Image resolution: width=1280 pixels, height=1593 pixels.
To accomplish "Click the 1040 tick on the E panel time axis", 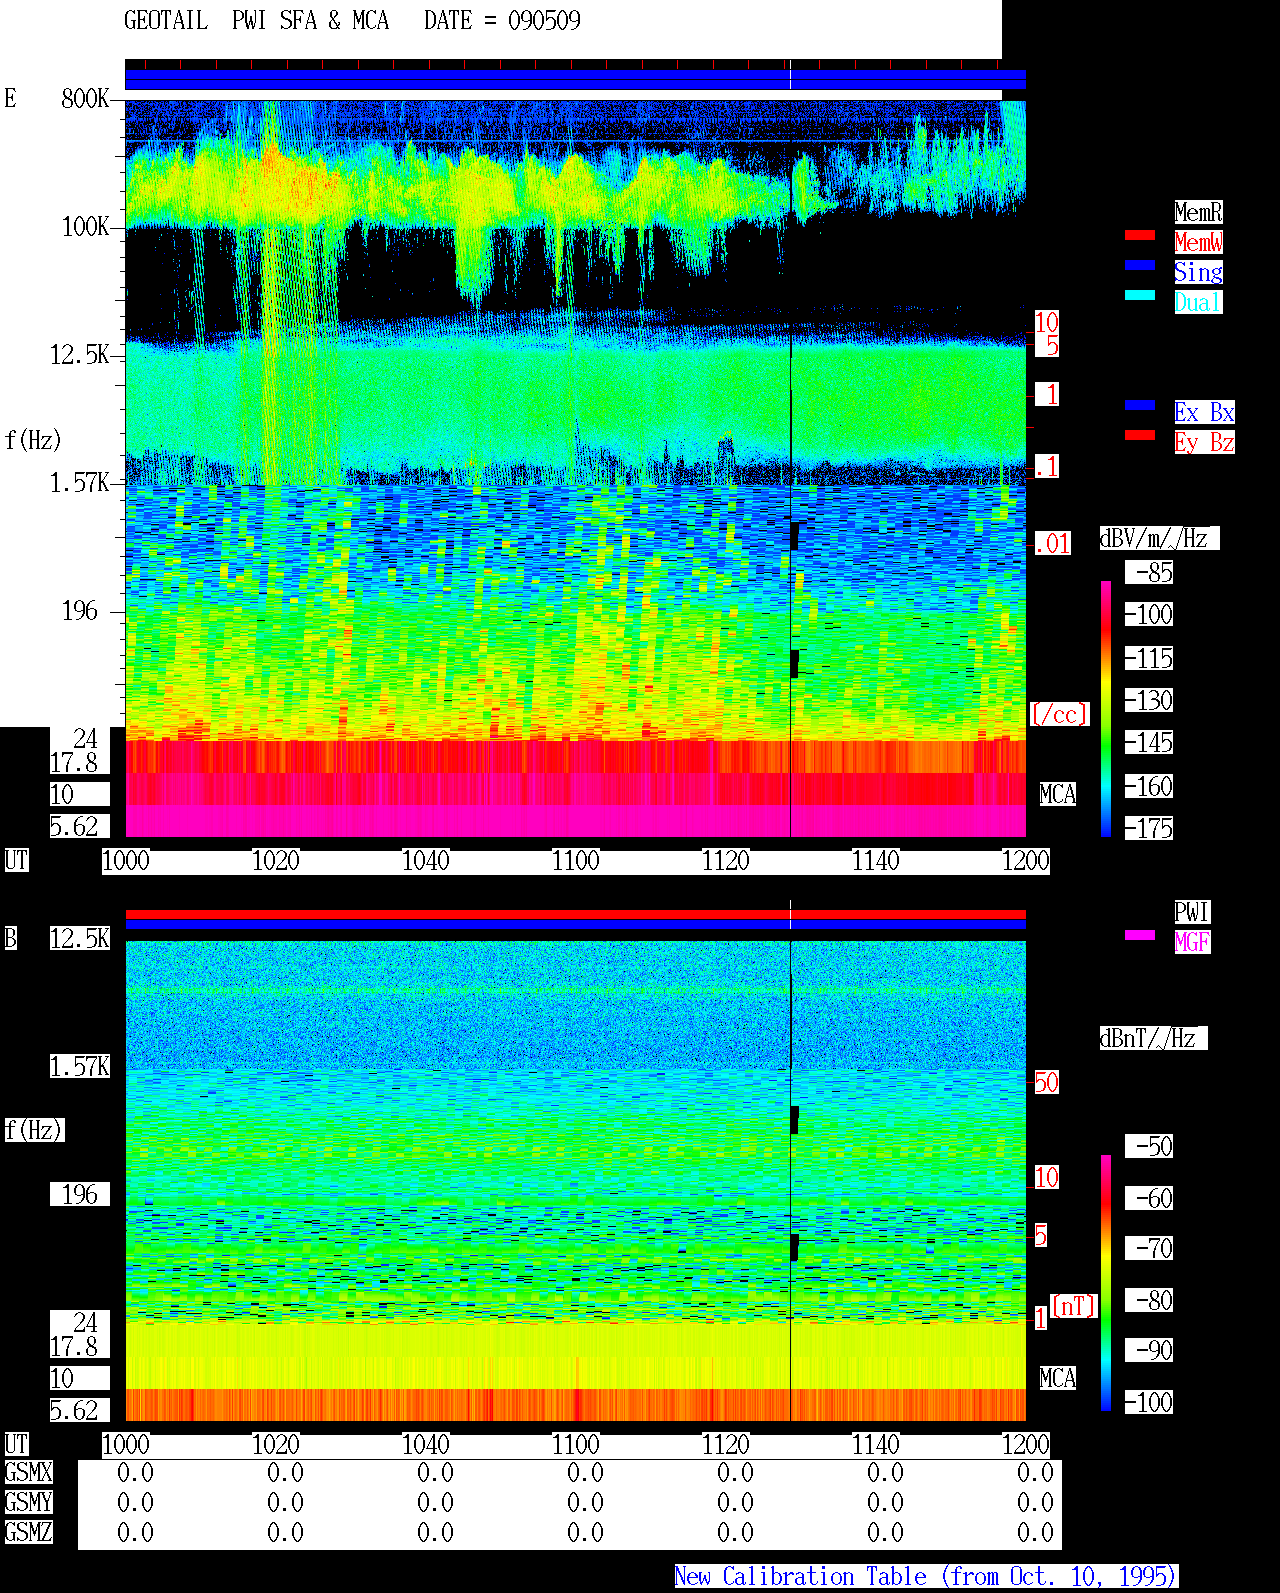I will [x=426, y=860].
